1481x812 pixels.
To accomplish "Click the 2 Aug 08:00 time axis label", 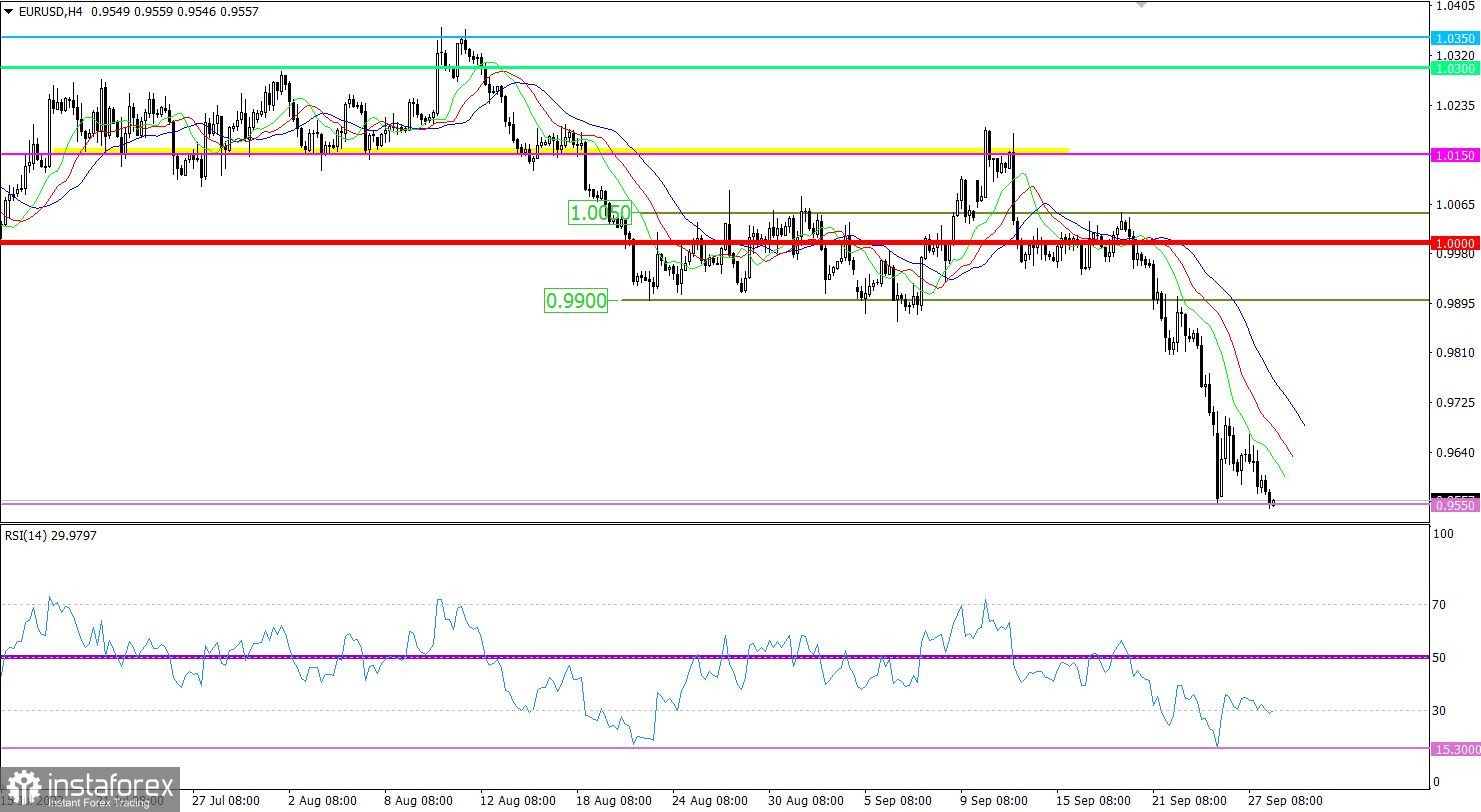I will pos(322,801).
